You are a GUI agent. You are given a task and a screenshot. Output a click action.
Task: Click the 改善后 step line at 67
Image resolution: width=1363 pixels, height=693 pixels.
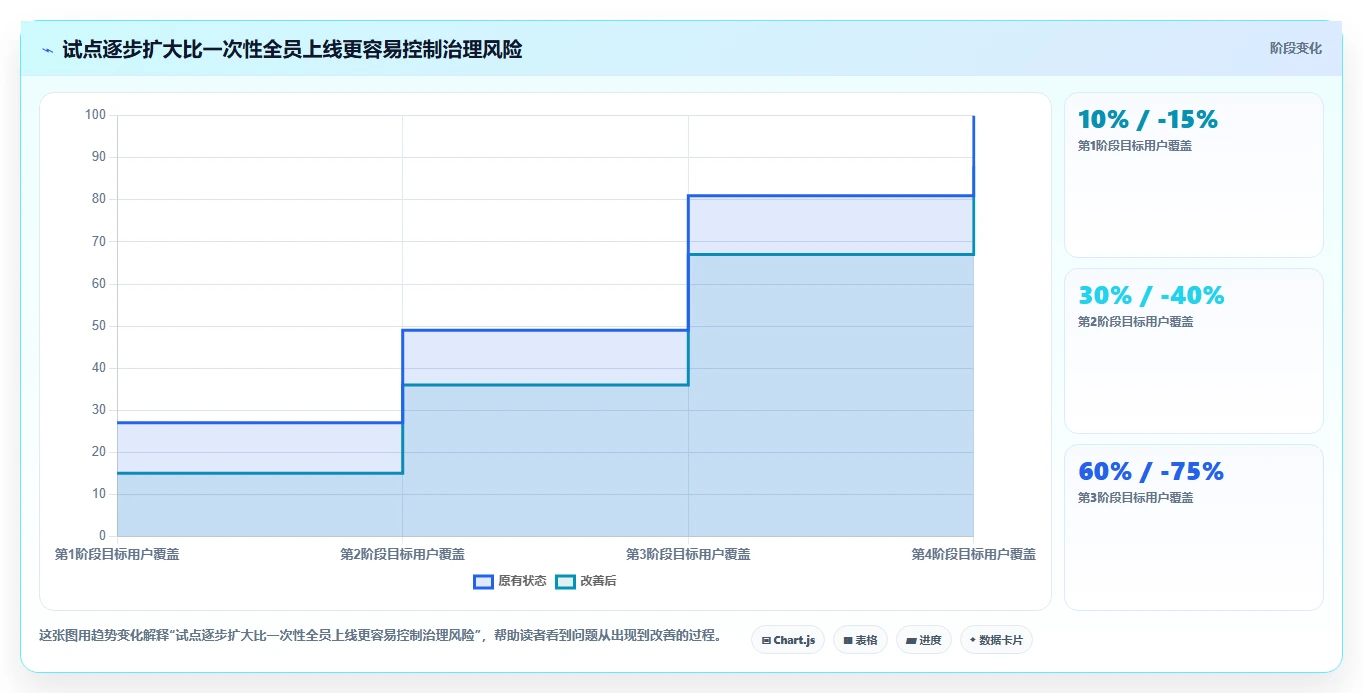830,254
